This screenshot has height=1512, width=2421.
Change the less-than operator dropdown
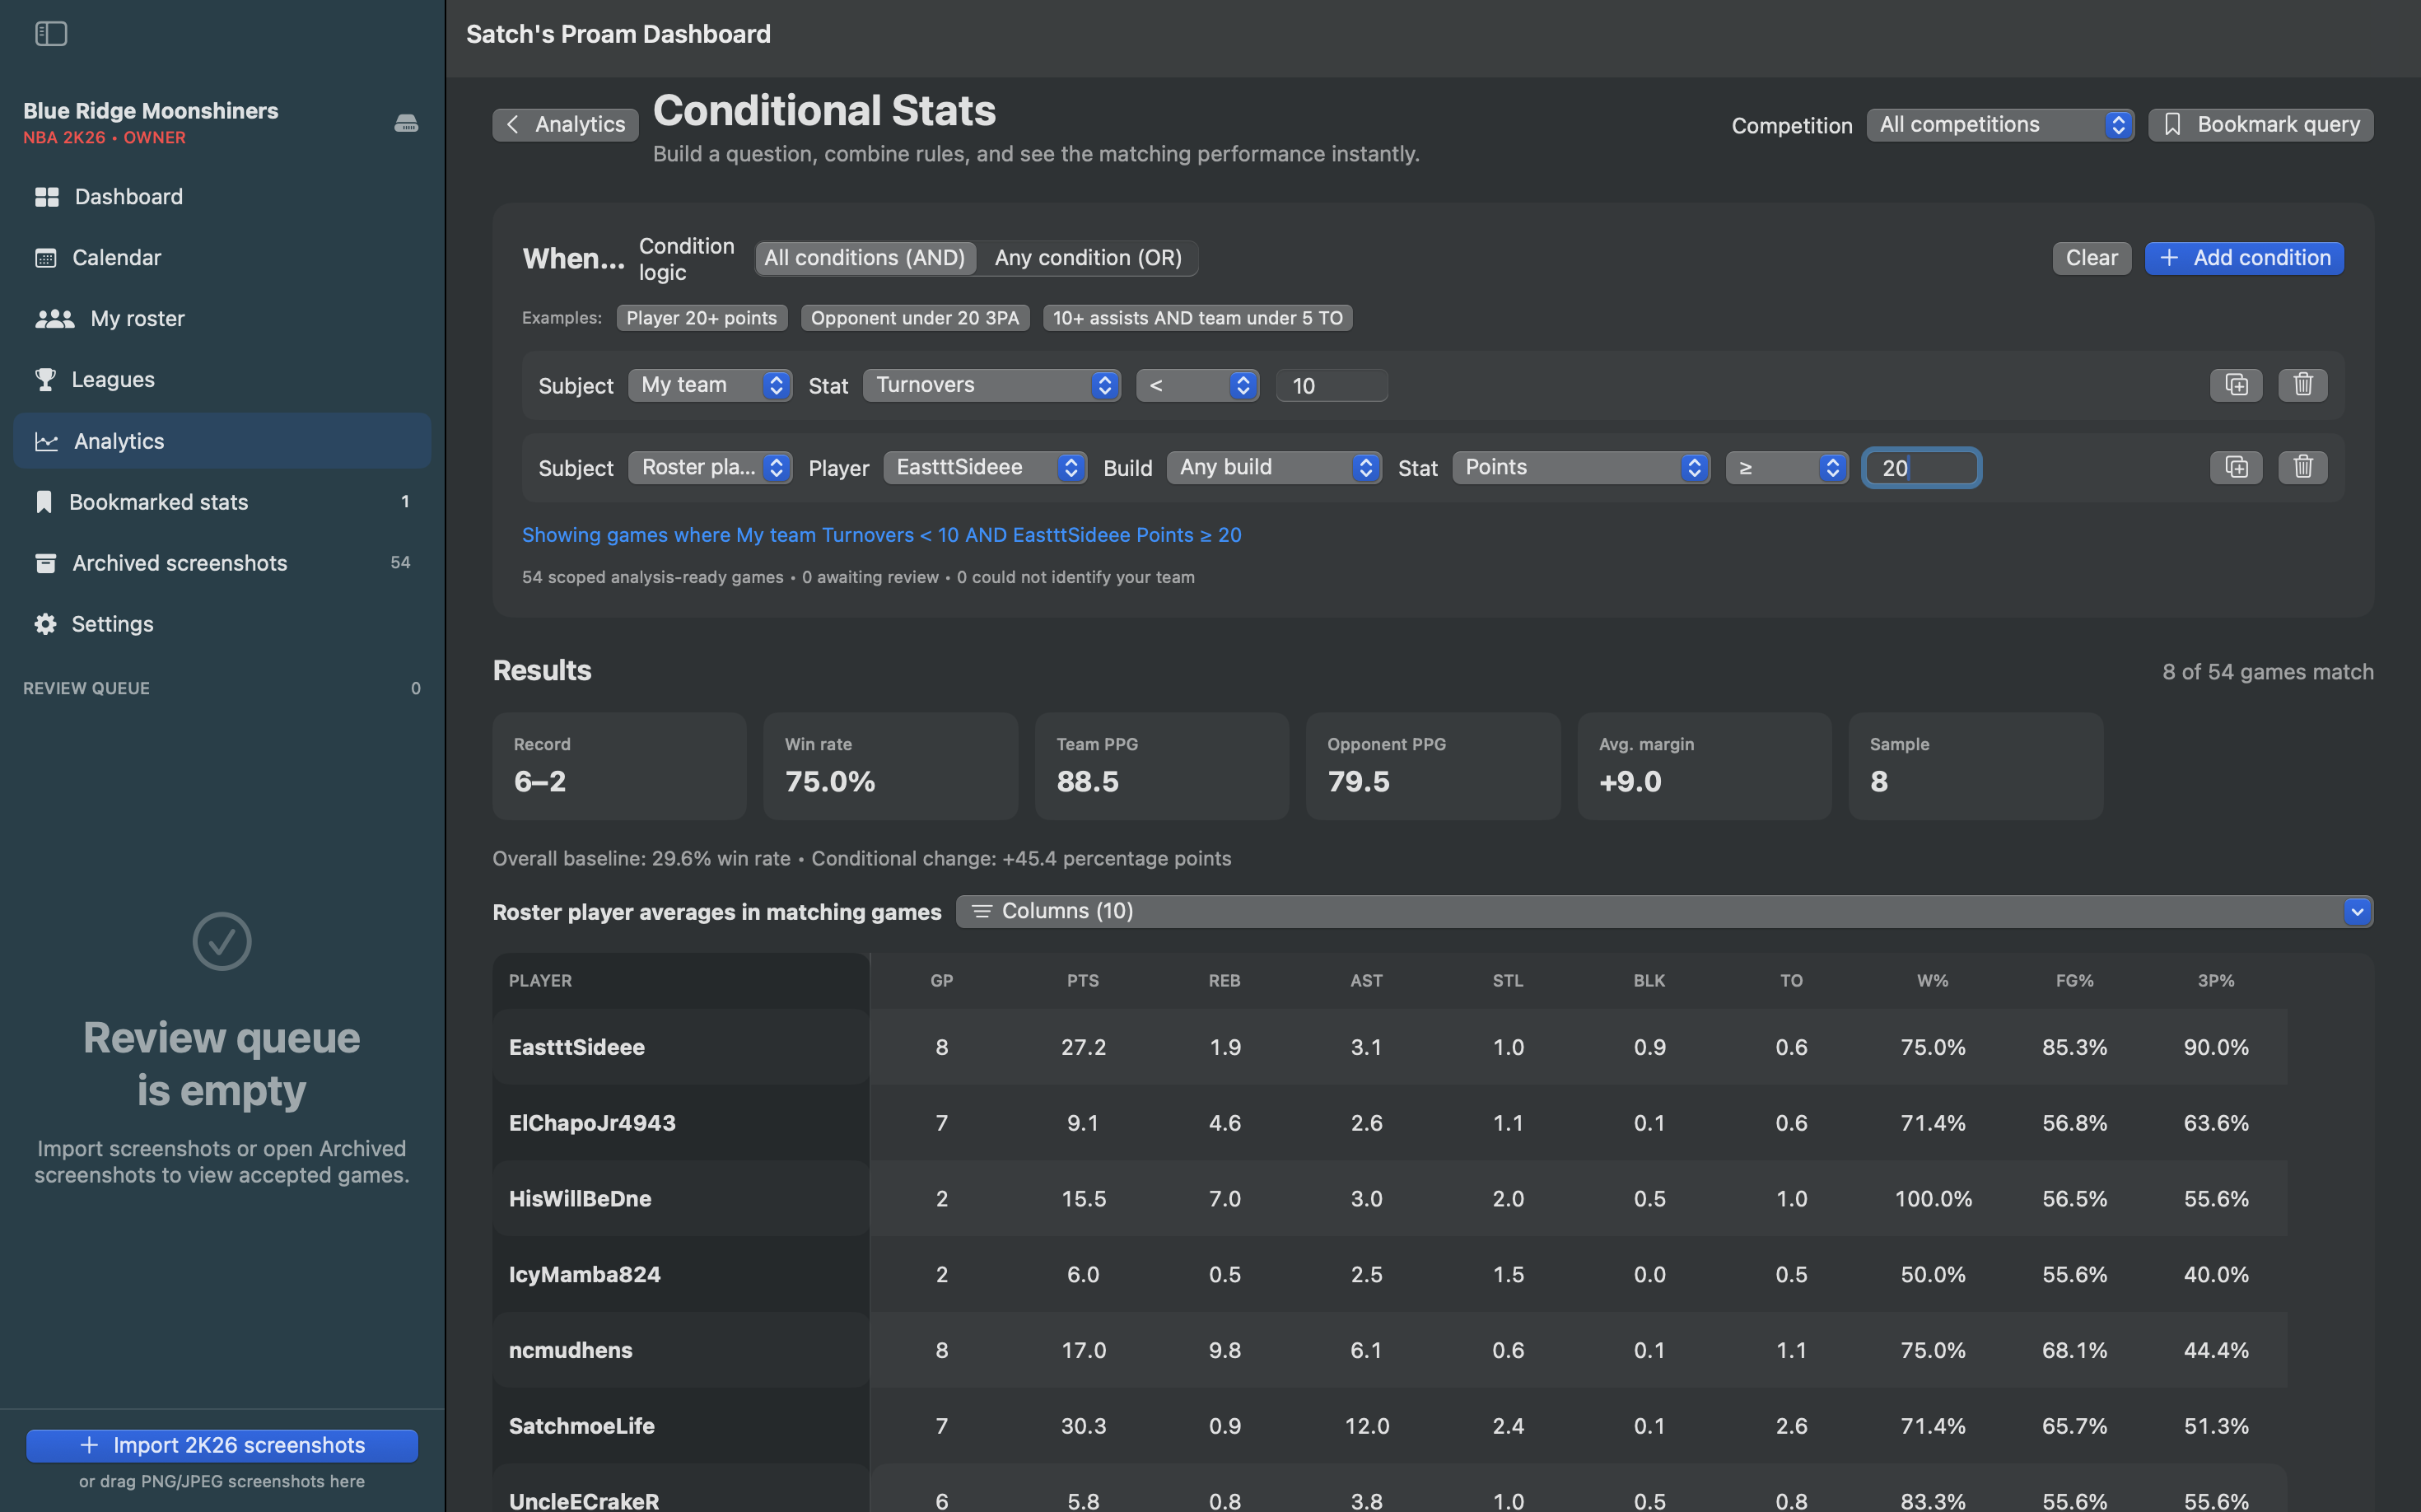(1197, 385)
